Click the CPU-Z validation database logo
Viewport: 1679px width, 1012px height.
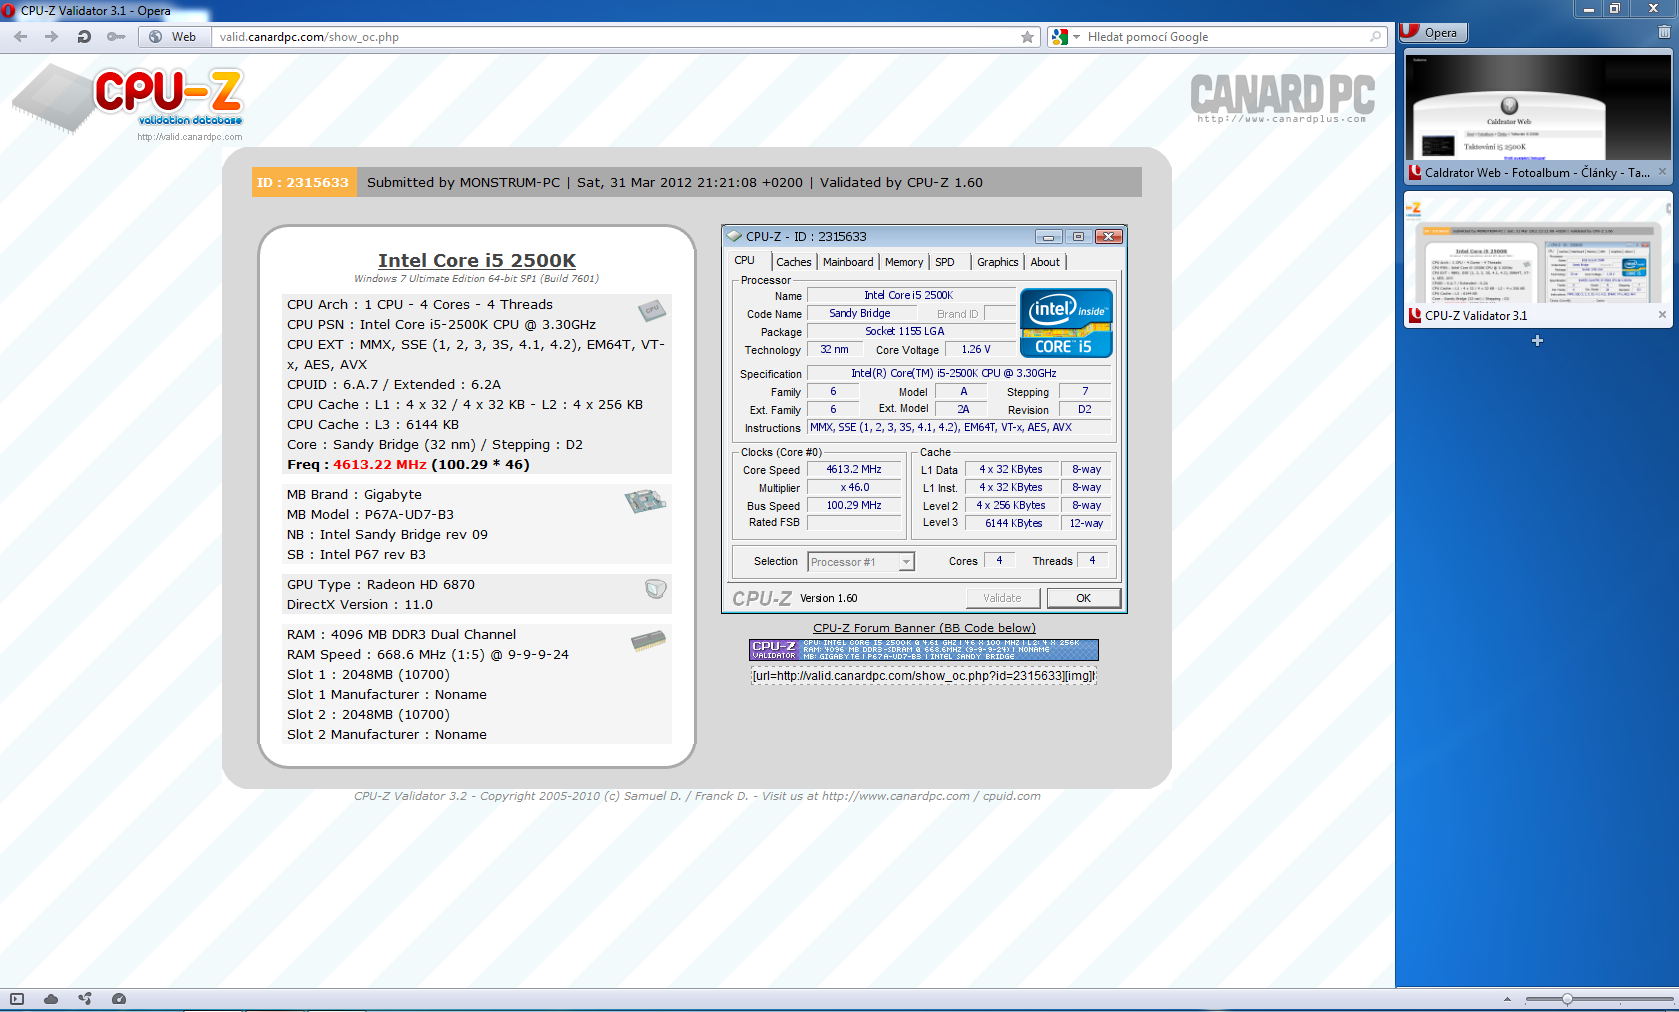(x=128, y=100)
